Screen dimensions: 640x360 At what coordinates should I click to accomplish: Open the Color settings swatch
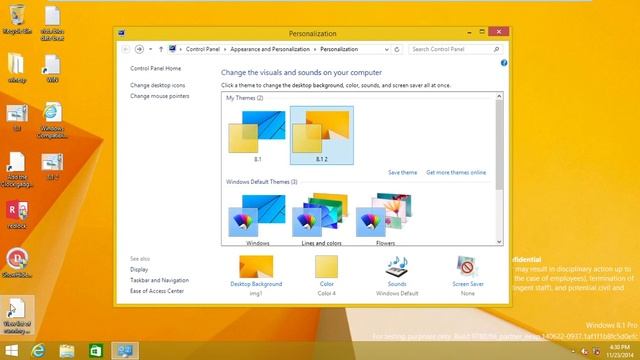327,267
